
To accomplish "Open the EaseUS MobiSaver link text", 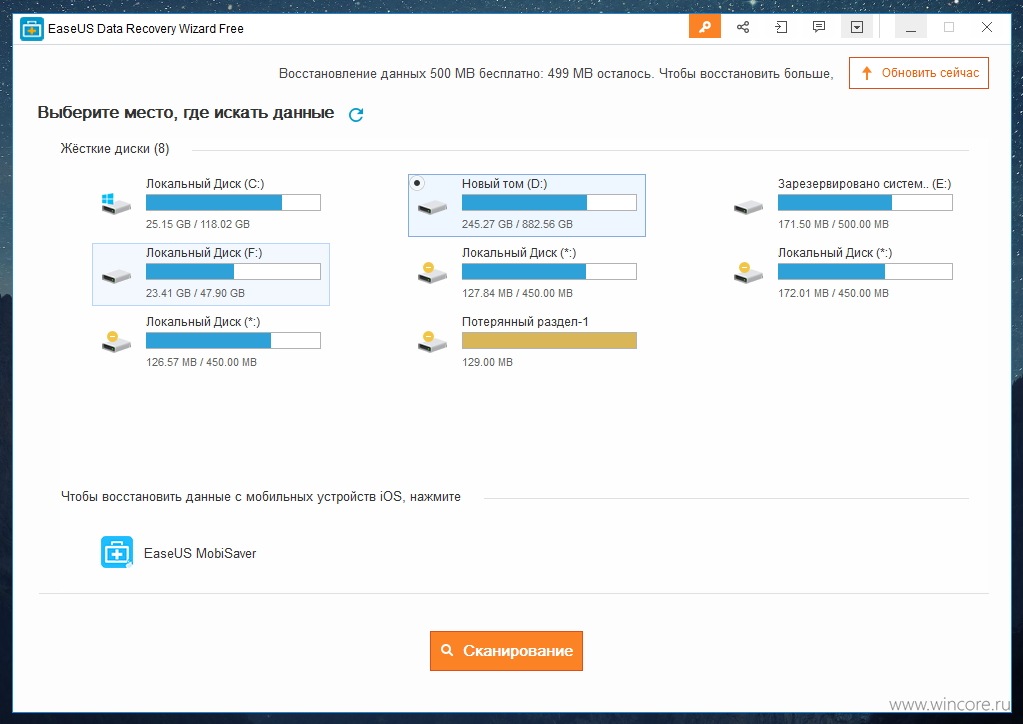I will click(x=200, y=553).
